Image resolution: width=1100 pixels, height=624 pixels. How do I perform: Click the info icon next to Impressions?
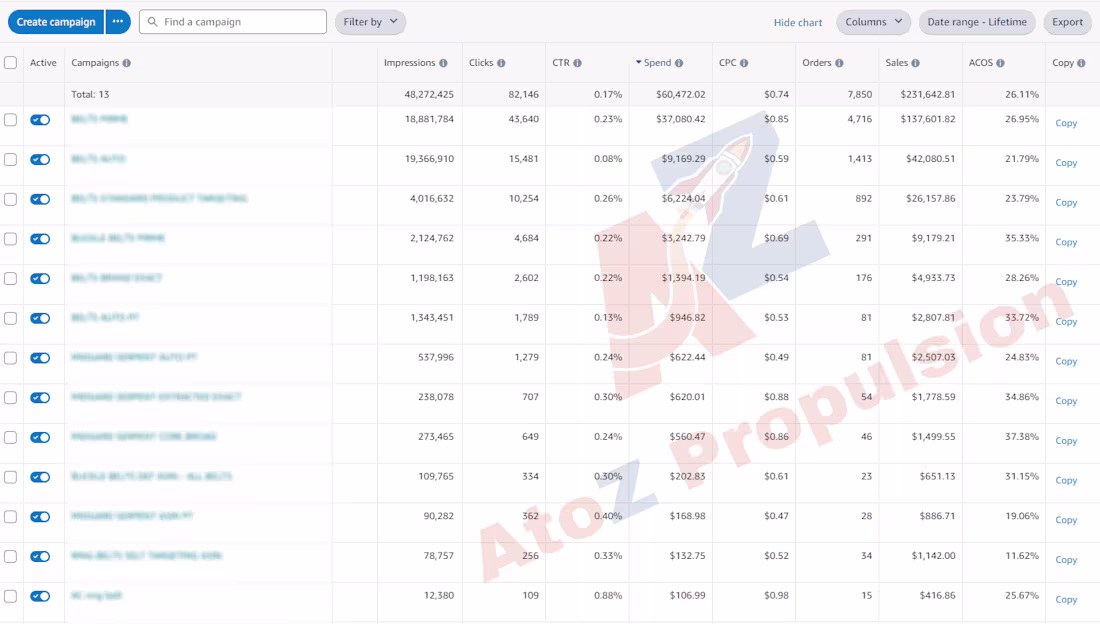click(443, 63)
